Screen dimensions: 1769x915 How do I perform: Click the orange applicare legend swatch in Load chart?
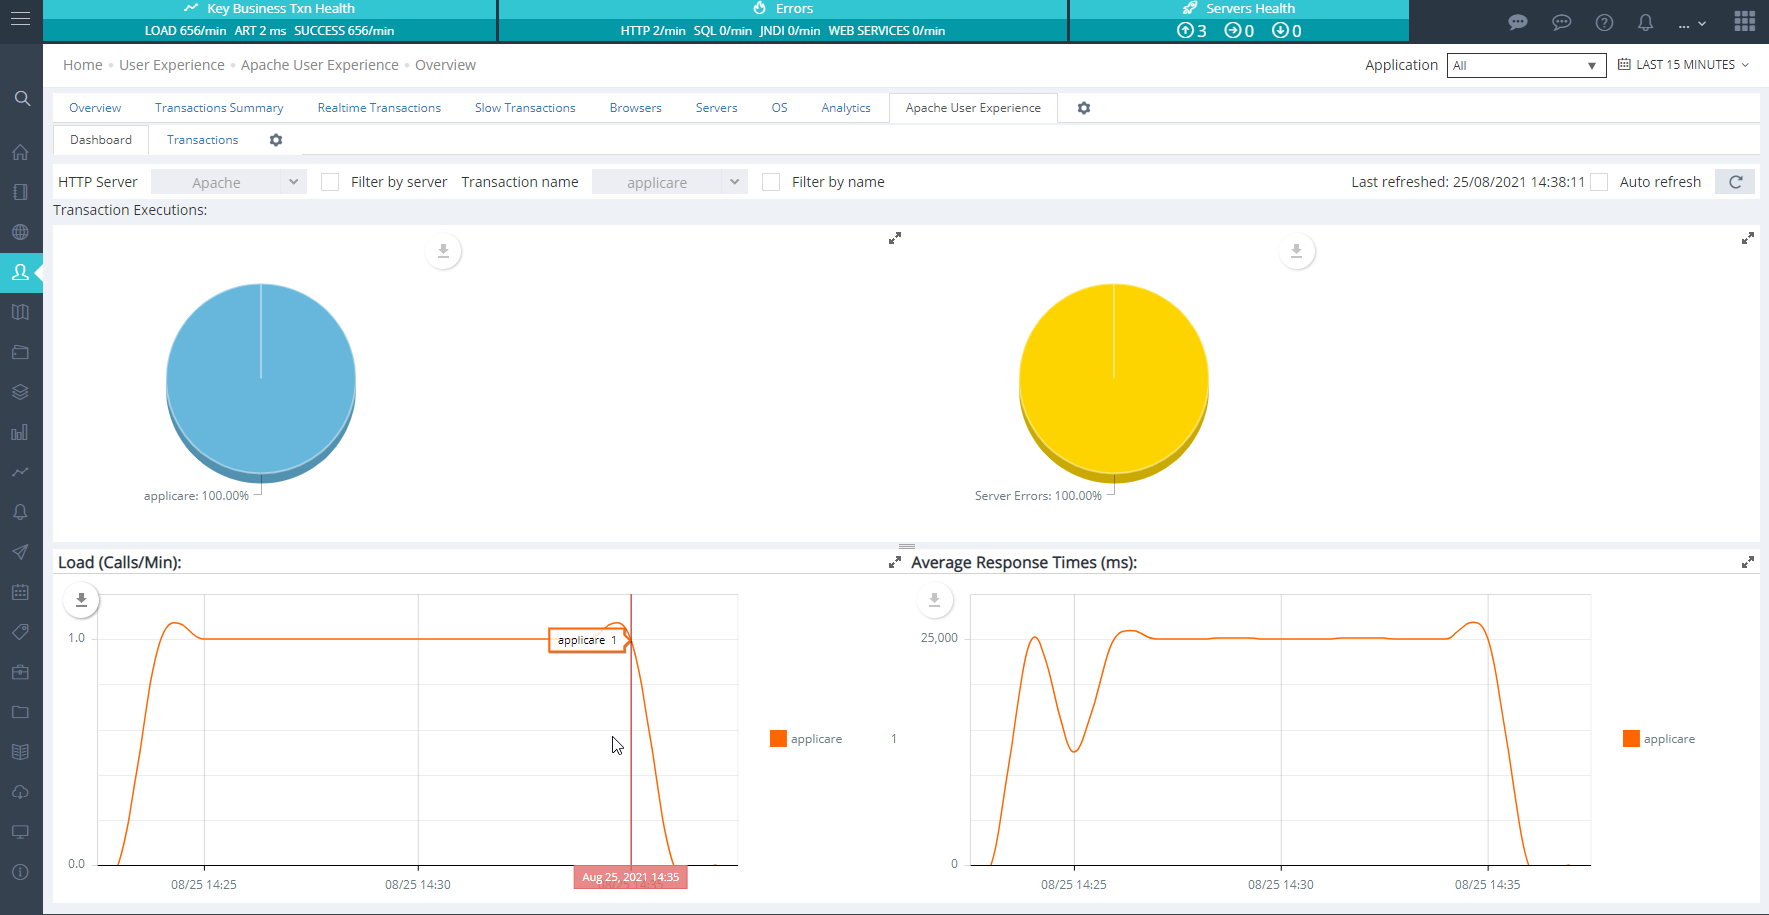point(778,739)
